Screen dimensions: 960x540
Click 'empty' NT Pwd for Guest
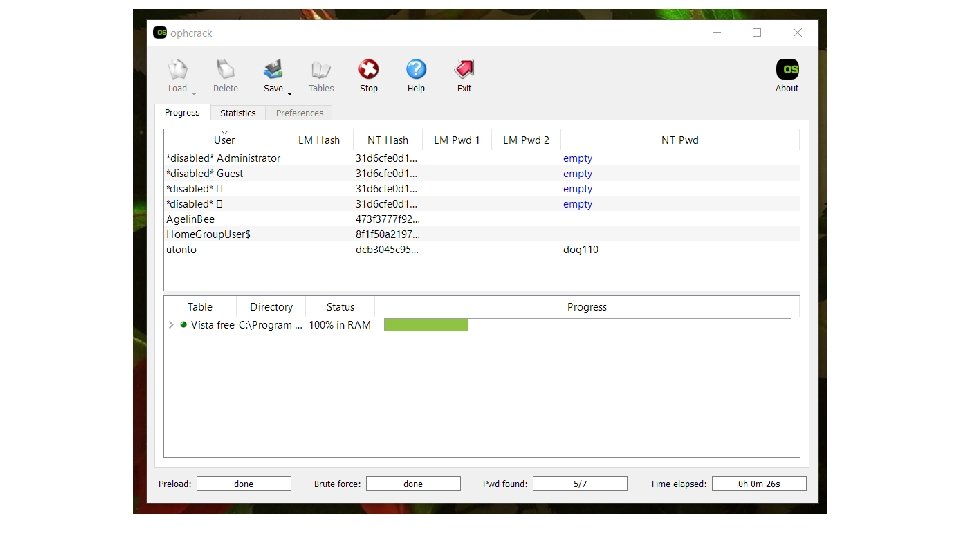(x=577, y=173)
